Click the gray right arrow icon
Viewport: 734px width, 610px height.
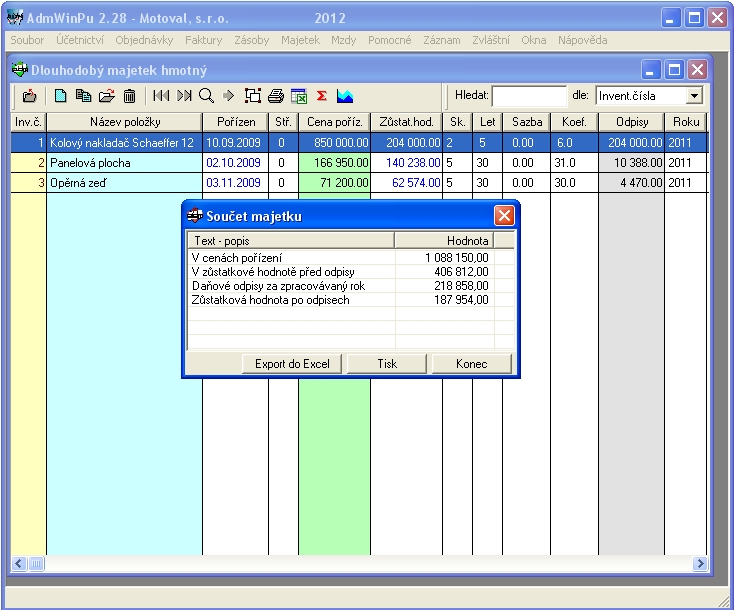point(228,96)
